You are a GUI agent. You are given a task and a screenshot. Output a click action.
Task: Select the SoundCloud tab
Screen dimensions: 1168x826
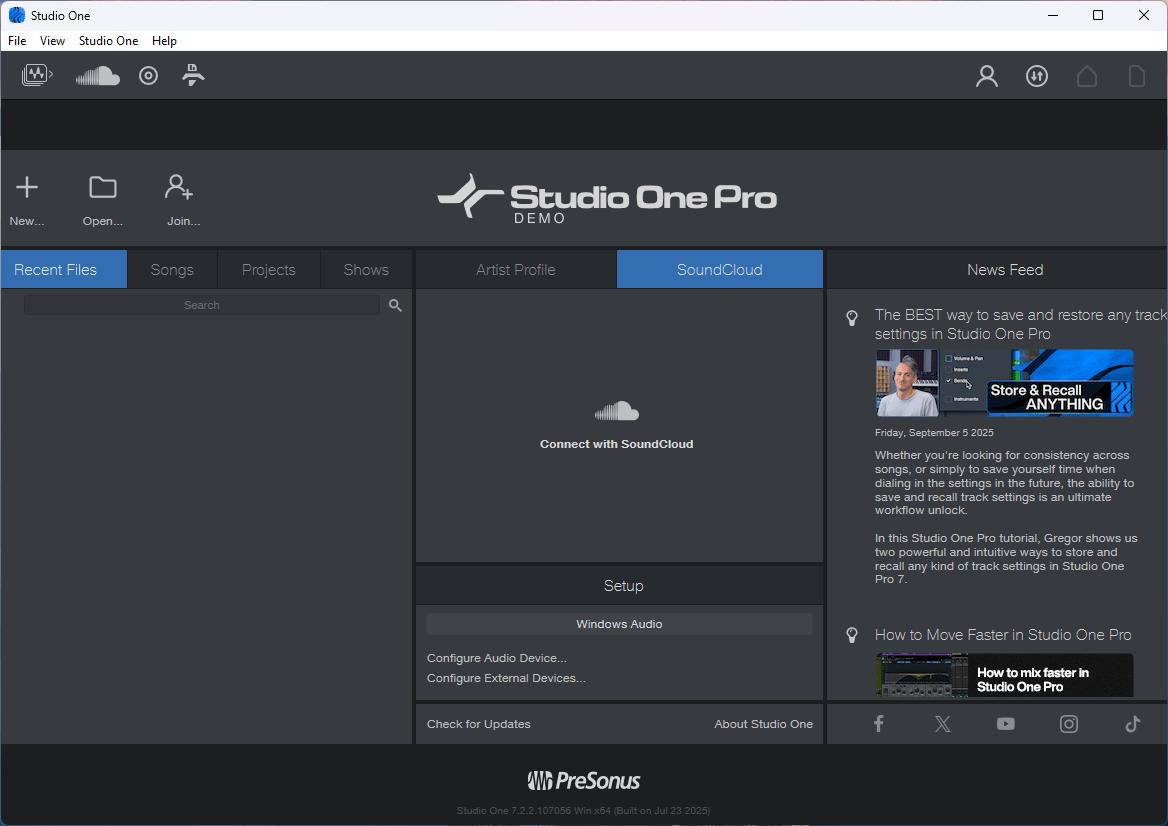[x=720, y=270]
